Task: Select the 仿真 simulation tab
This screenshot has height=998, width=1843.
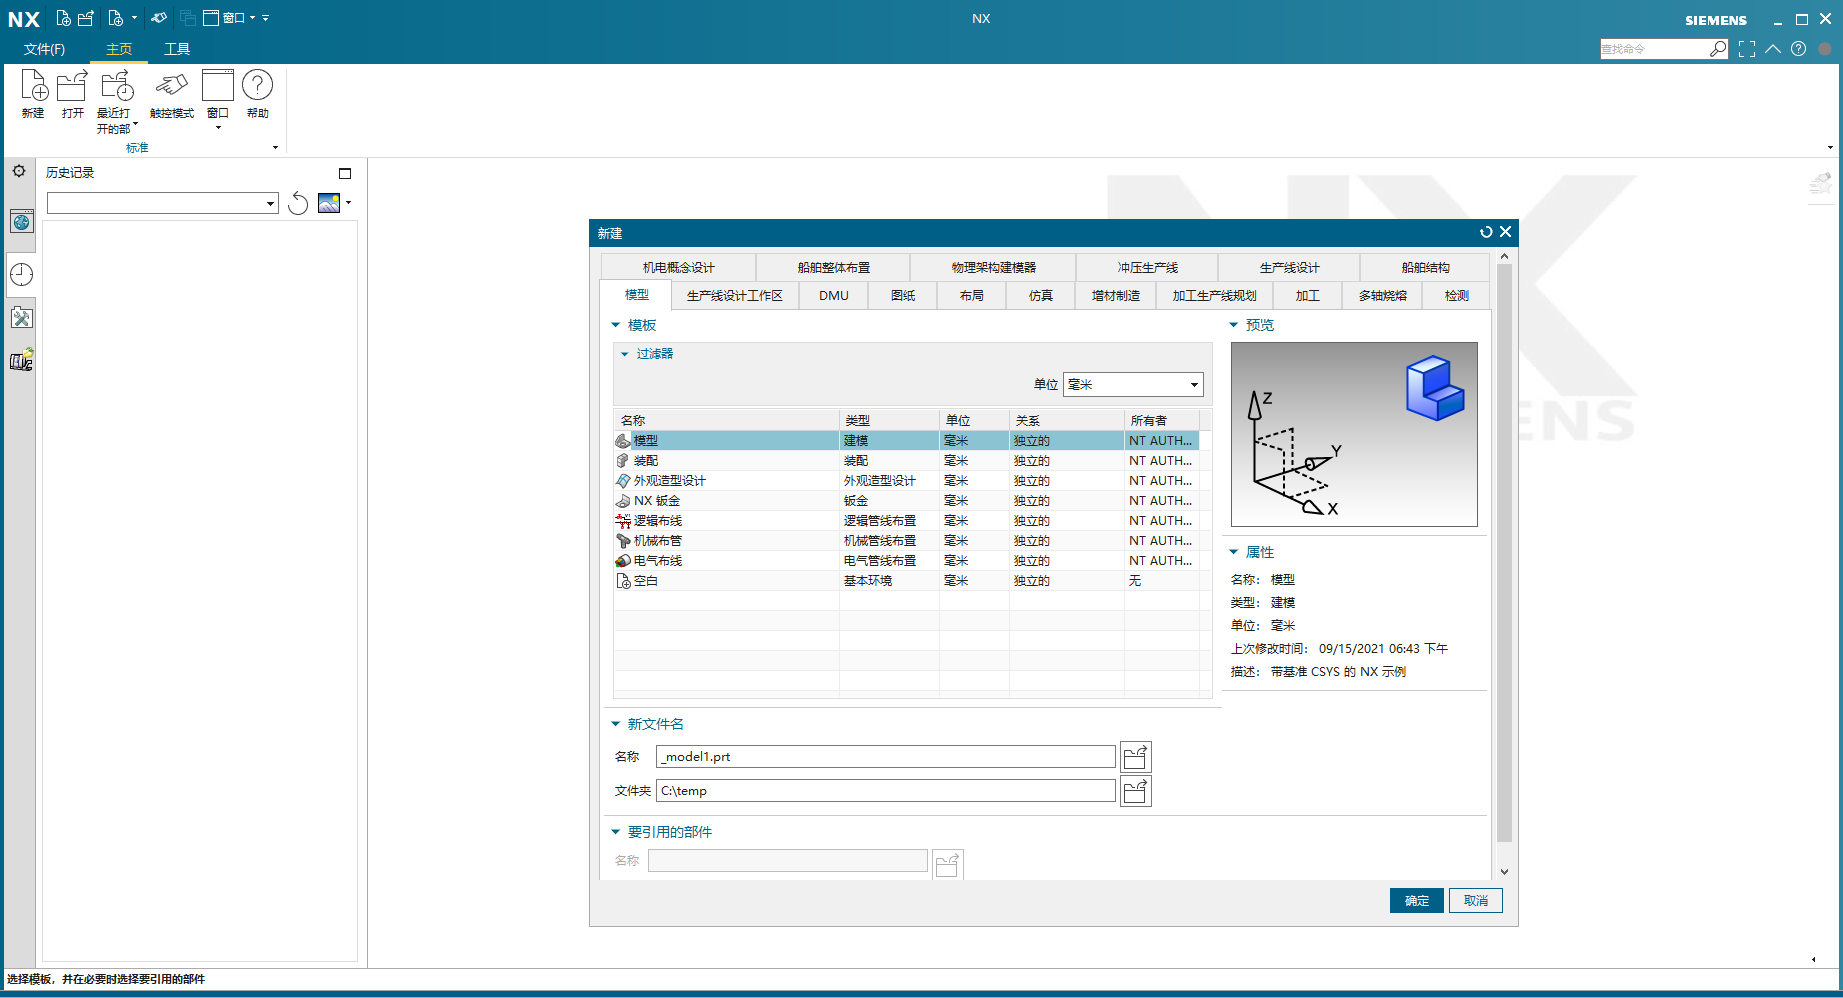Action: 1041,296
